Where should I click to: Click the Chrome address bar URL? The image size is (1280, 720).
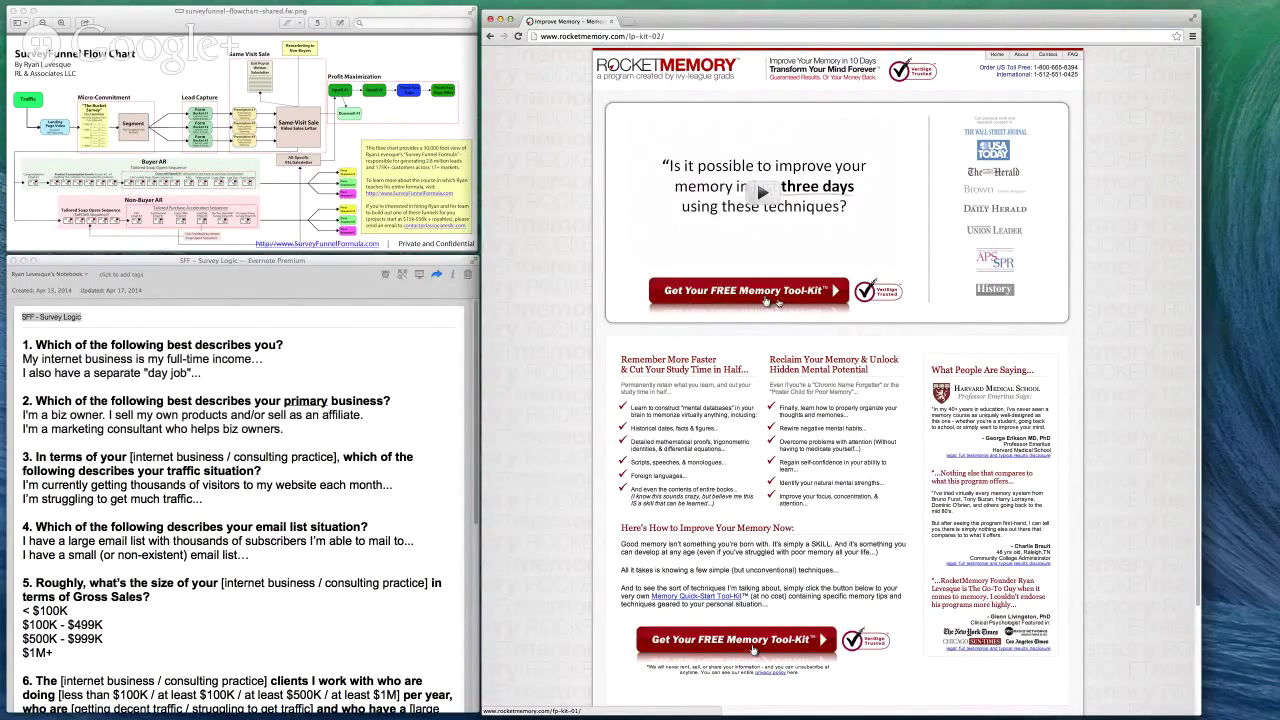point(602,36)
